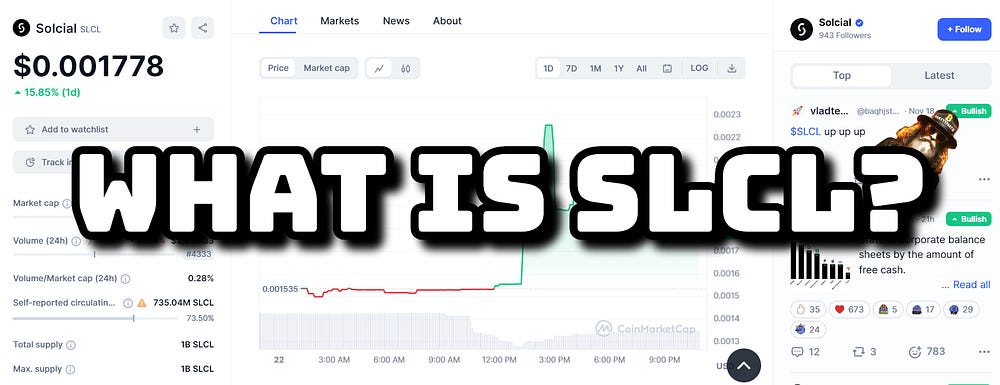This screenshot has height=385, width=1000.
Task: Select the 1D time range
Action: 548,68
